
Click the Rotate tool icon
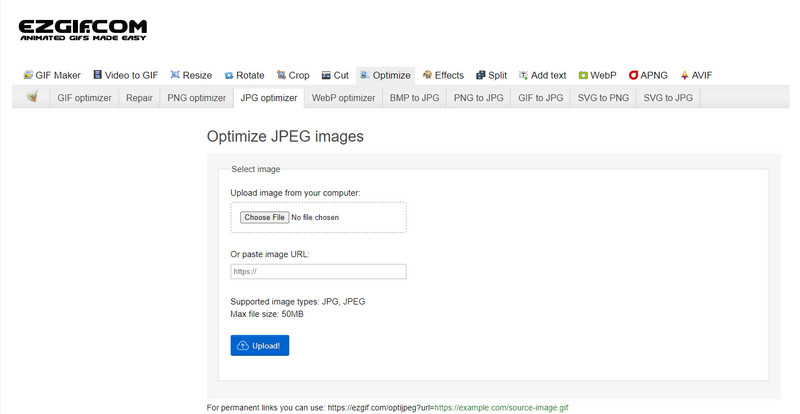[229, 76]
